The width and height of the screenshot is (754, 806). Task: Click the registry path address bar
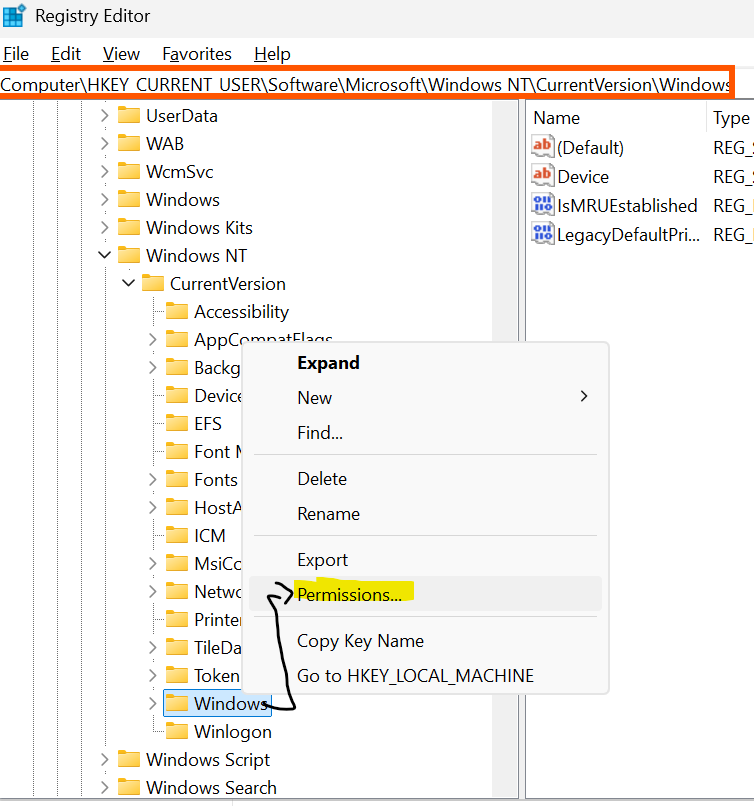pos(366,84)
